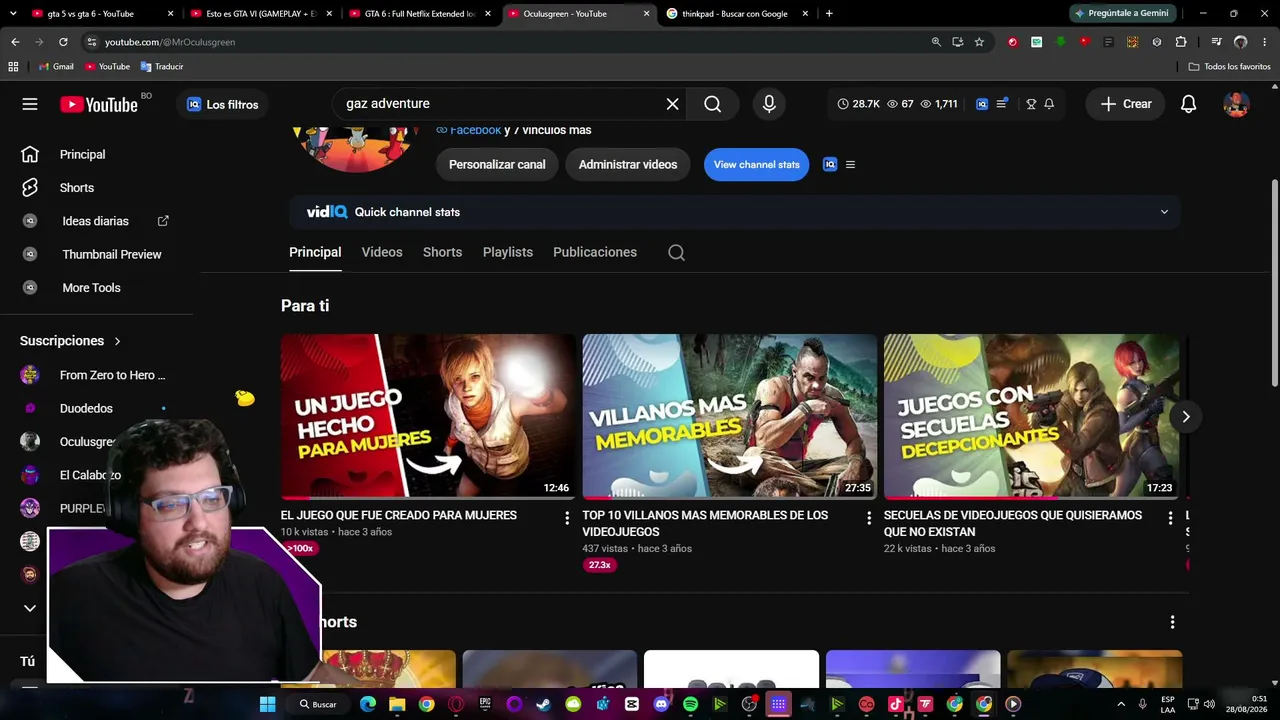Open the account avatar menu
This screenshot has height=720, width=1280.
(1236, 104)
